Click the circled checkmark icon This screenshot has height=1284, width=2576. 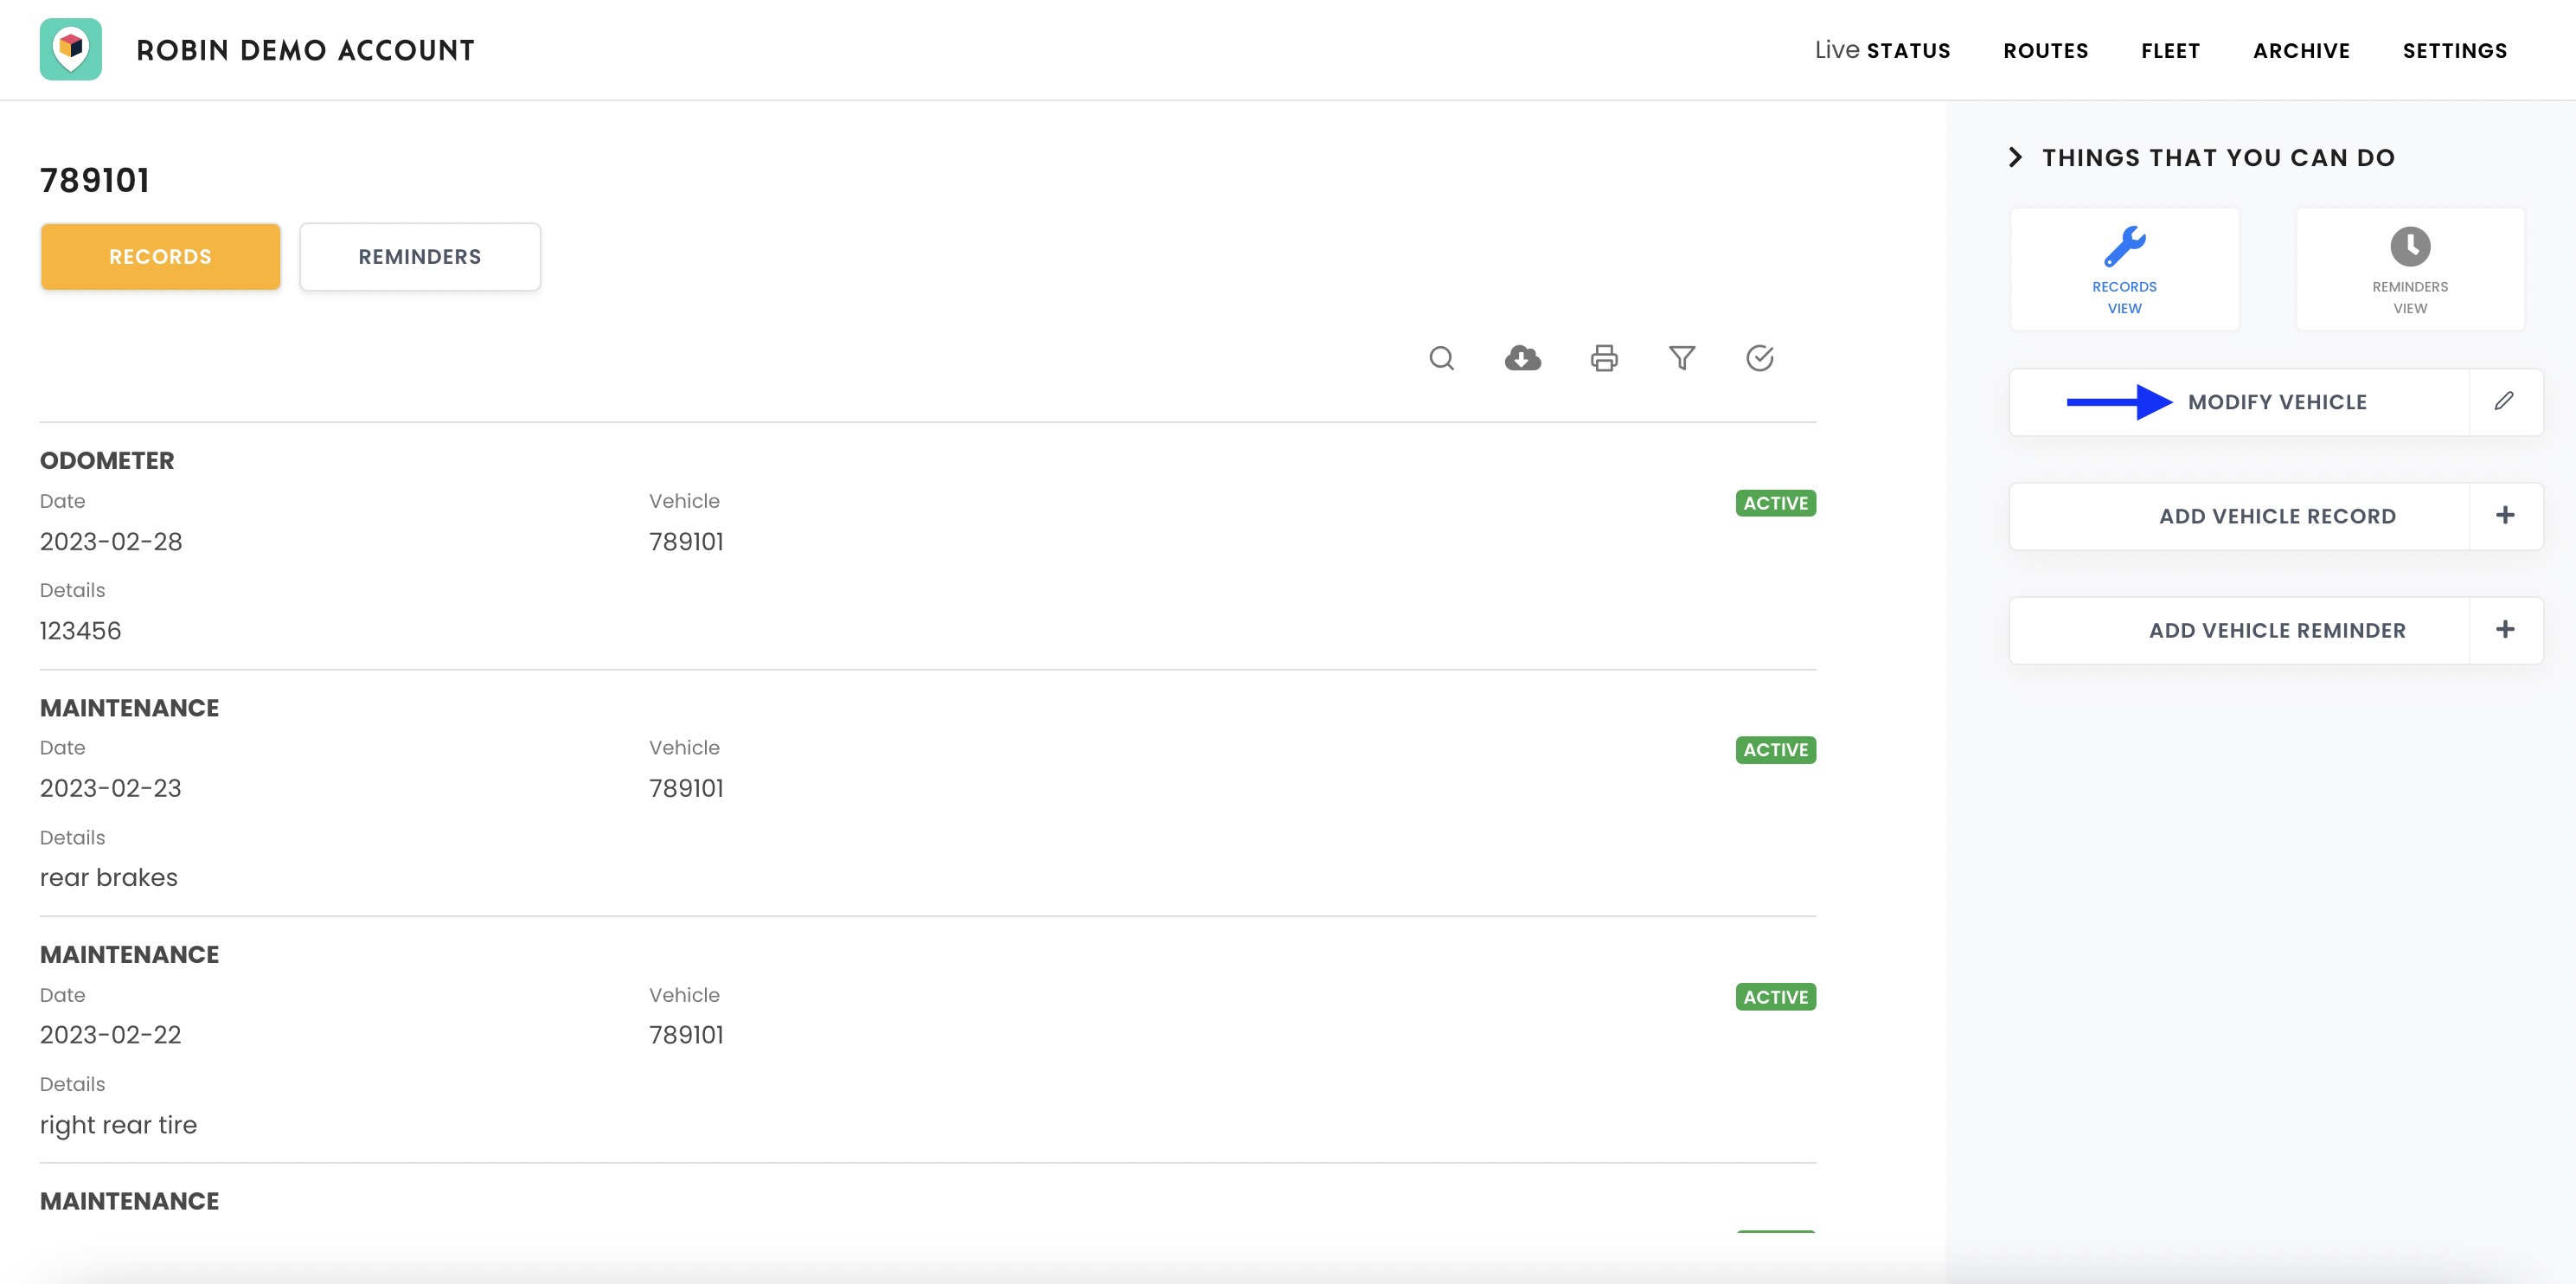1759,358
